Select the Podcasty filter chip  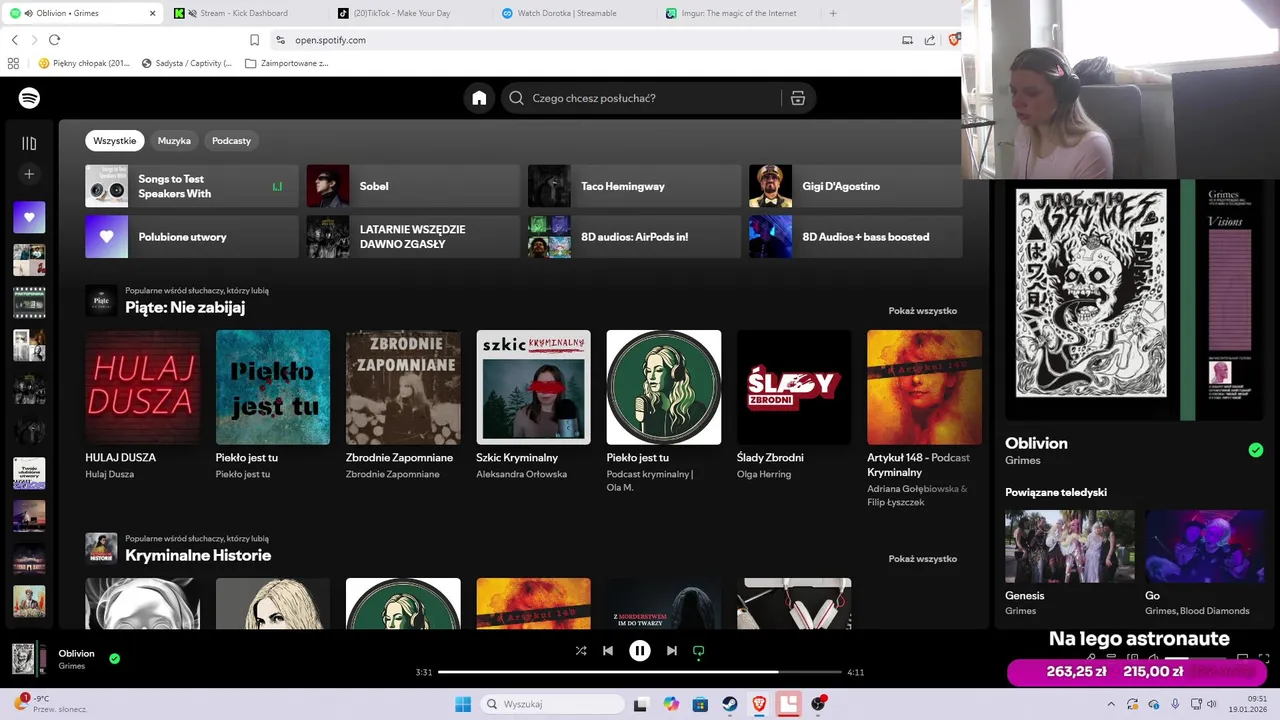(x=231, y=141)
